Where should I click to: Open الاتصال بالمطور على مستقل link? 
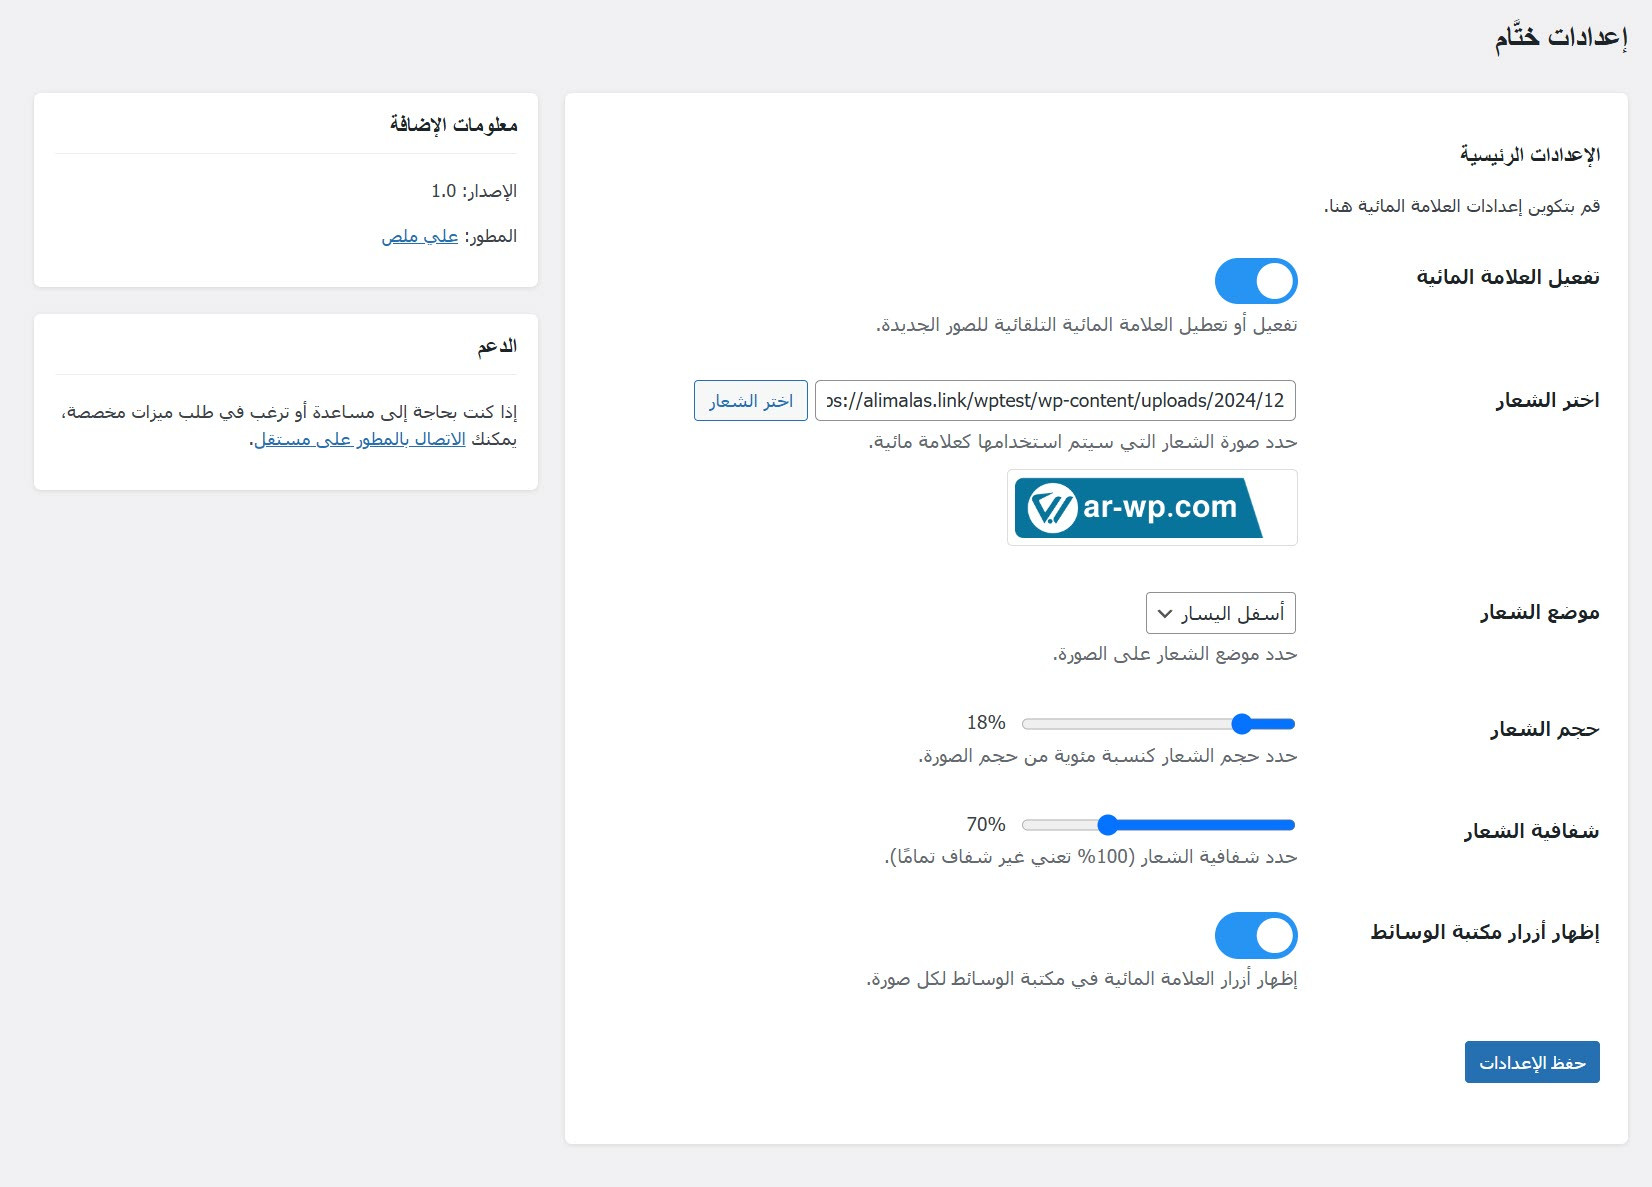360,440
